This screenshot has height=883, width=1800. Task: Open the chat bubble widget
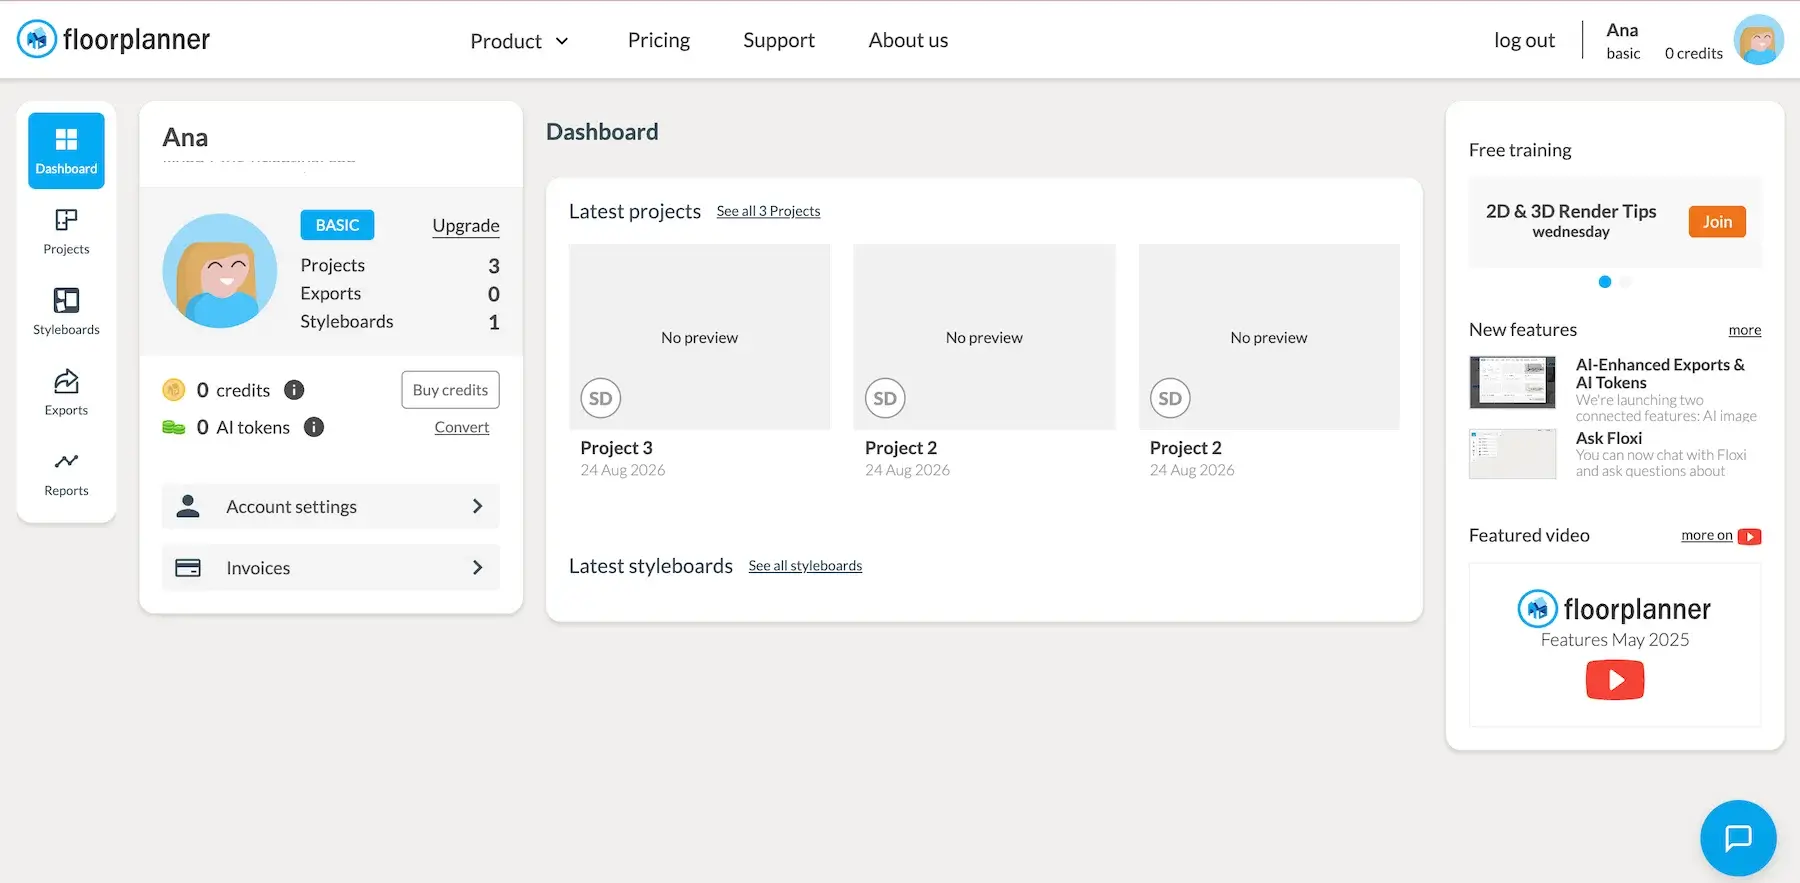(x=1738, y=838)
